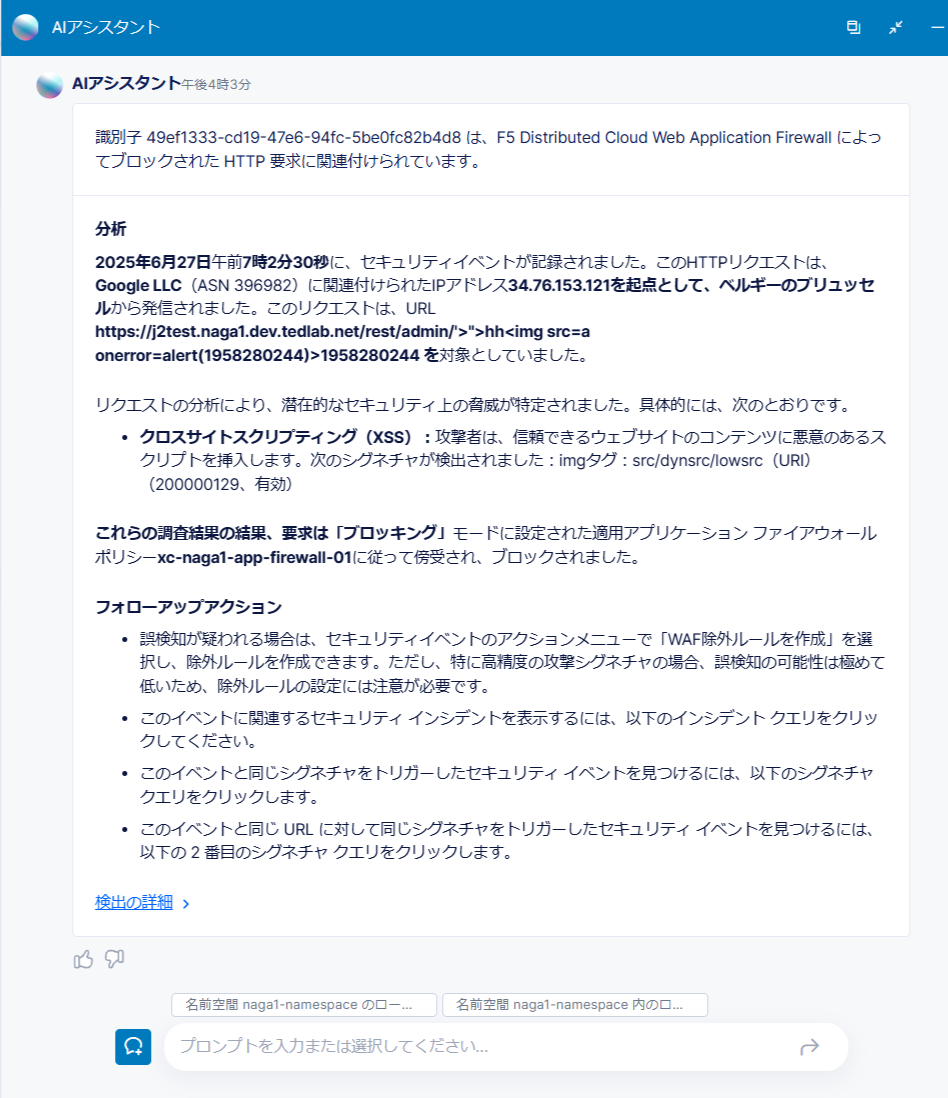Give the response a thumbs down
Viewport: 948px width, 1098px height.
(x=114, y=959)
